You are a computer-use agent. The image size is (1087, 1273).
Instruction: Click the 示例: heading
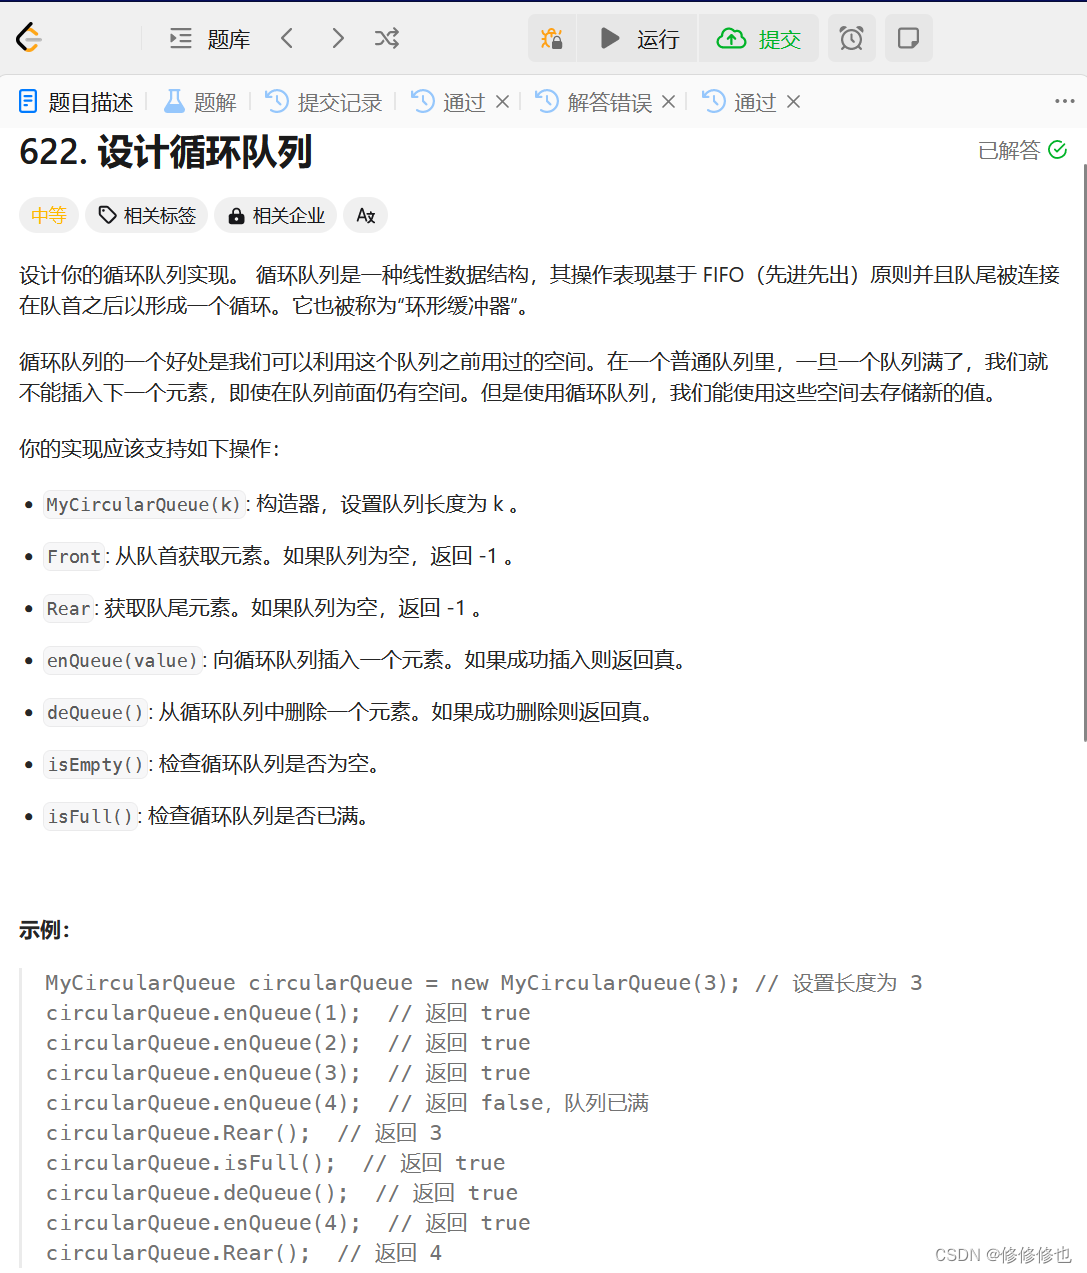coord(44,930)
